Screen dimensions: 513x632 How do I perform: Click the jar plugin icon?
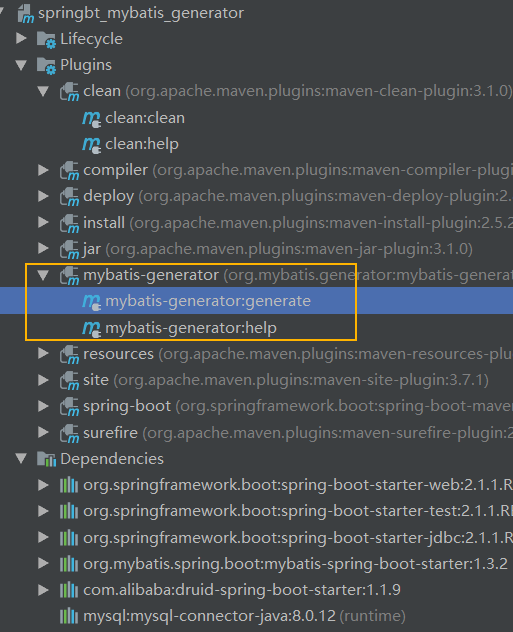coord(69,249)
